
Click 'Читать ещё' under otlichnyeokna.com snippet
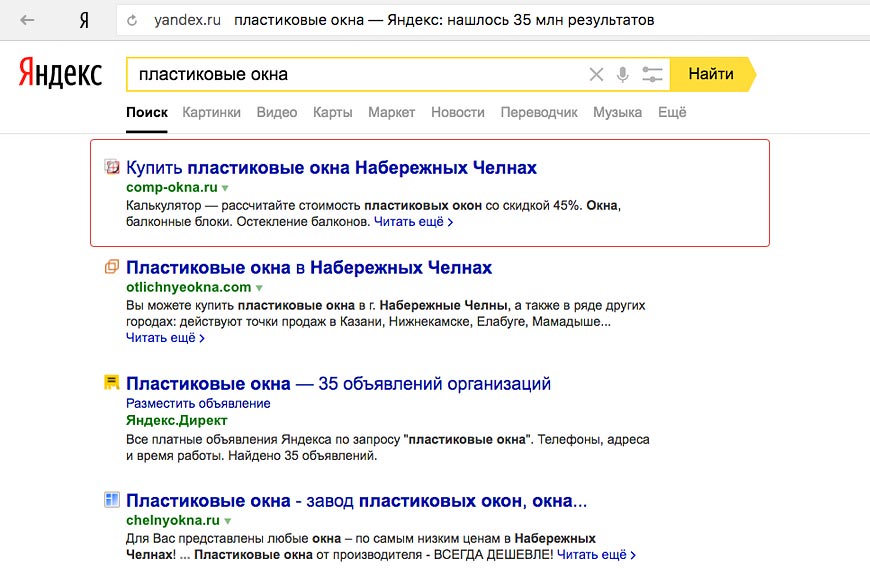[x=165, y=338]
